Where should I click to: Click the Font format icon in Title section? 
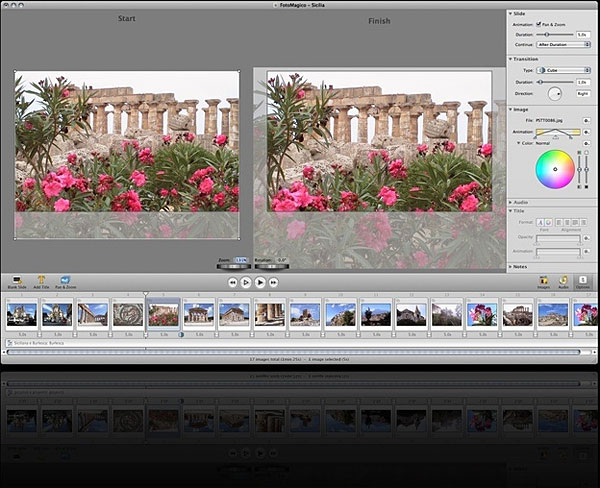pos(540,222)
